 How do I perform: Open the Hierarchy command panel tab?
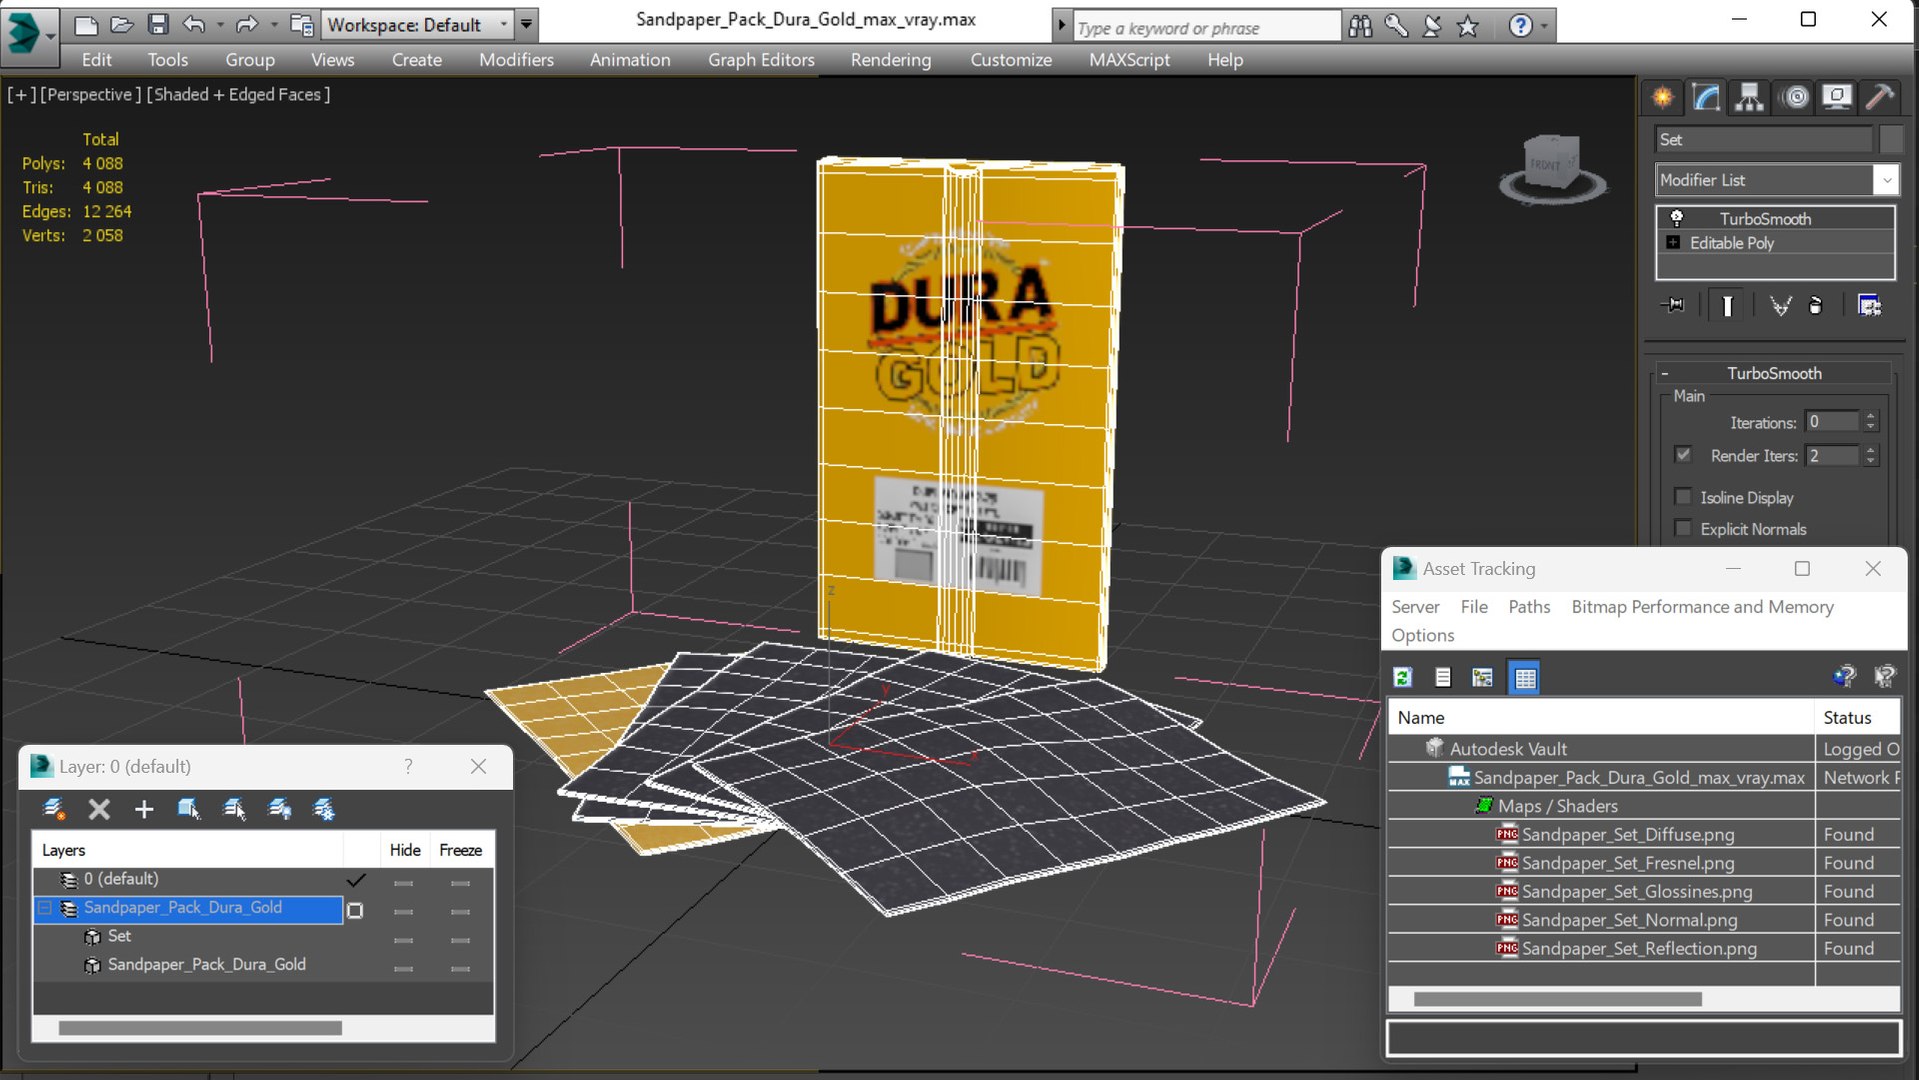tap(1749, 97)
